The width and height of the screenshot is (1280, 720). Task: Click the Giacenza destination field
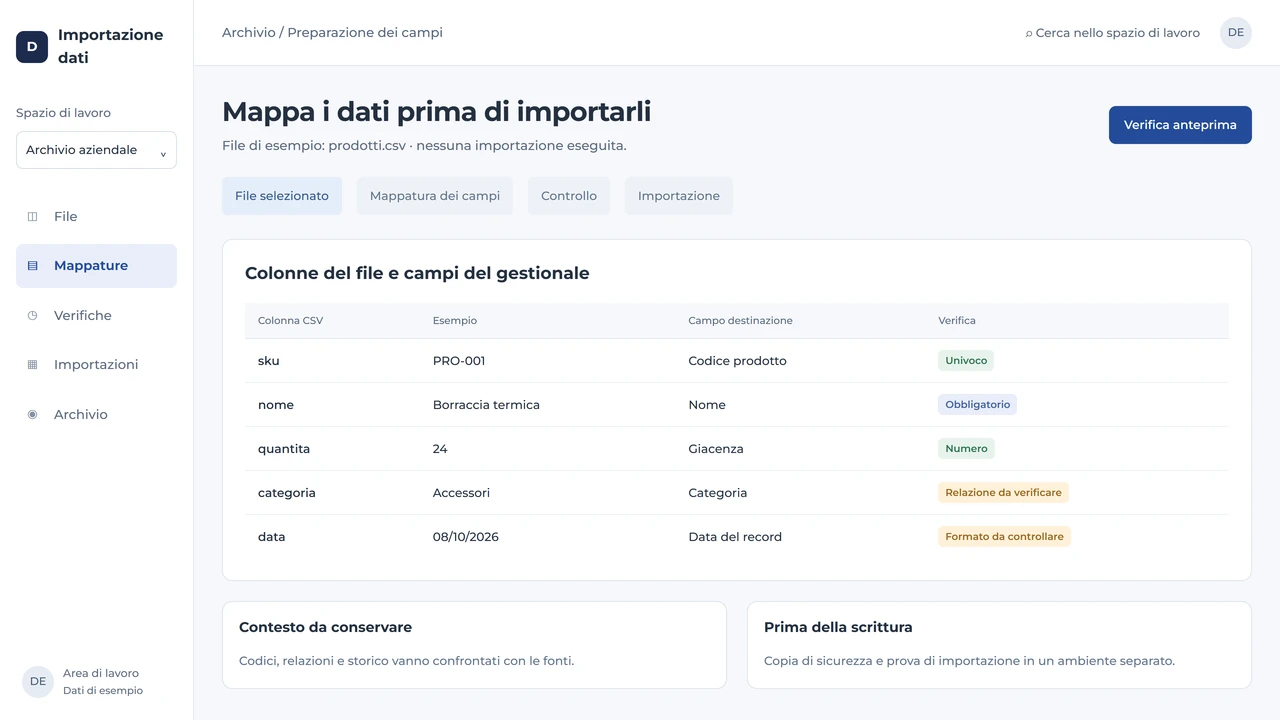[716, 449]
